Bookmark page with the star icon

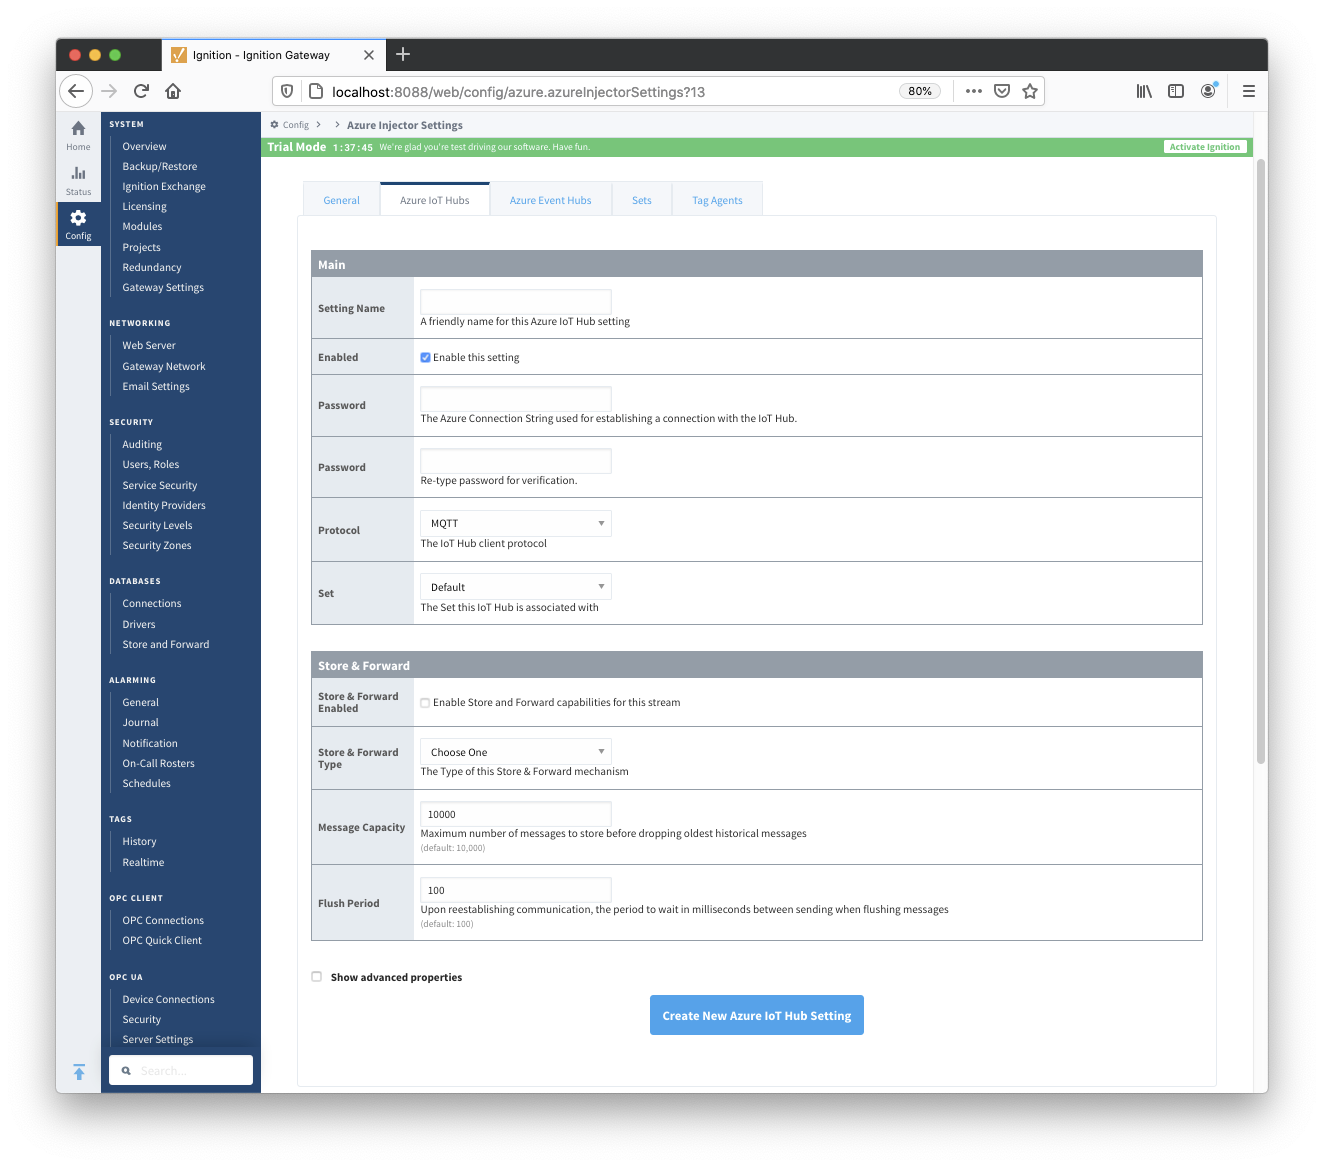click(x=1030, y=91)
